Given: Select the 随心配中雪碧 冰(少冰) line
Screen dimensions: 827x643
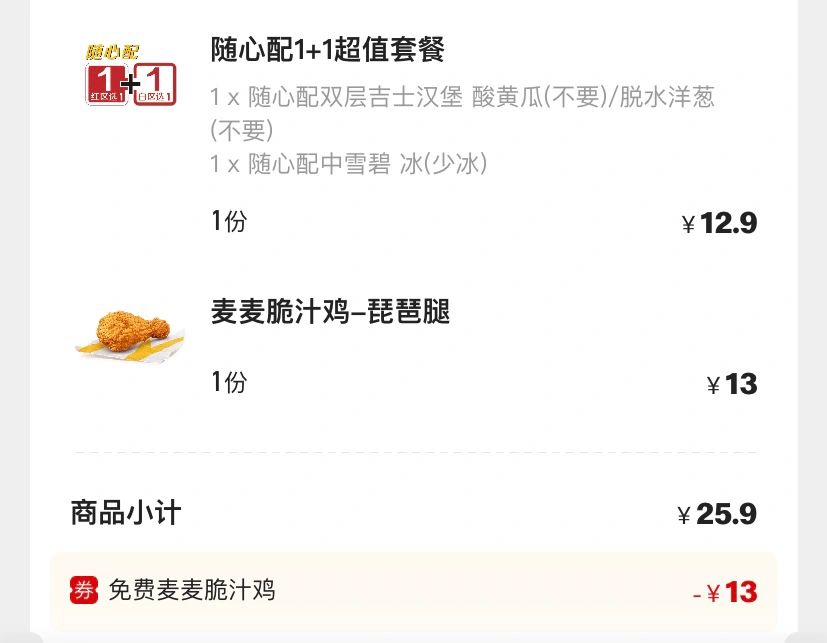Looking at the screenshot, I should point(349,164).
